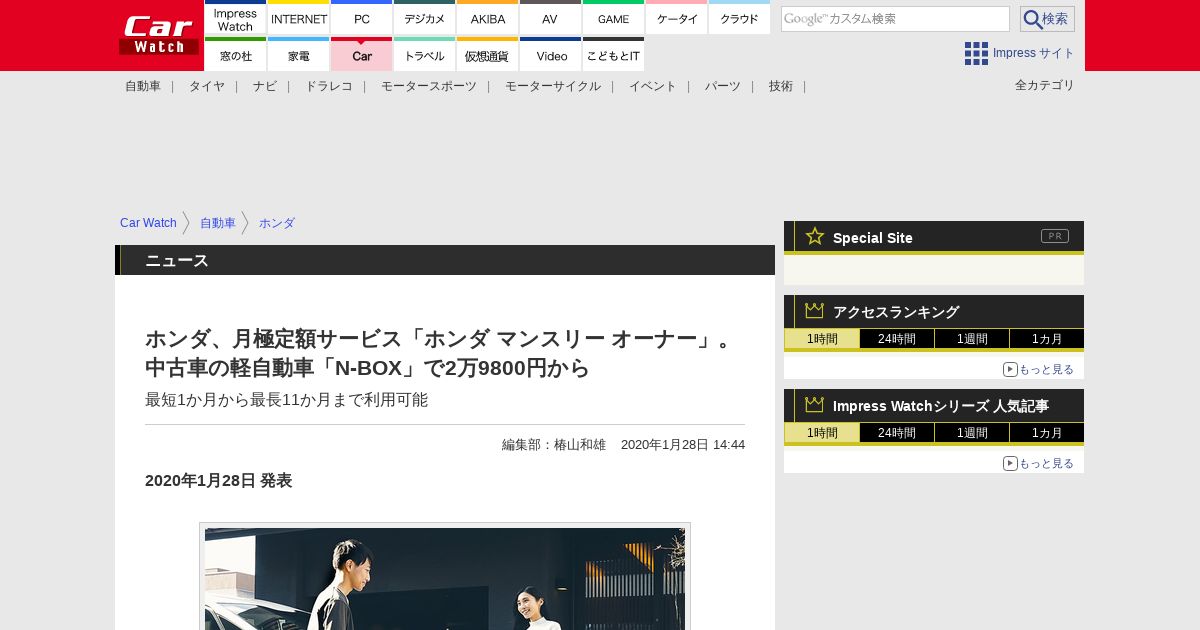Viewport: 1200px width, 630px height.
Task: Select 24時間 tab in アクセスランキング
Action: [x=897, y=339]
